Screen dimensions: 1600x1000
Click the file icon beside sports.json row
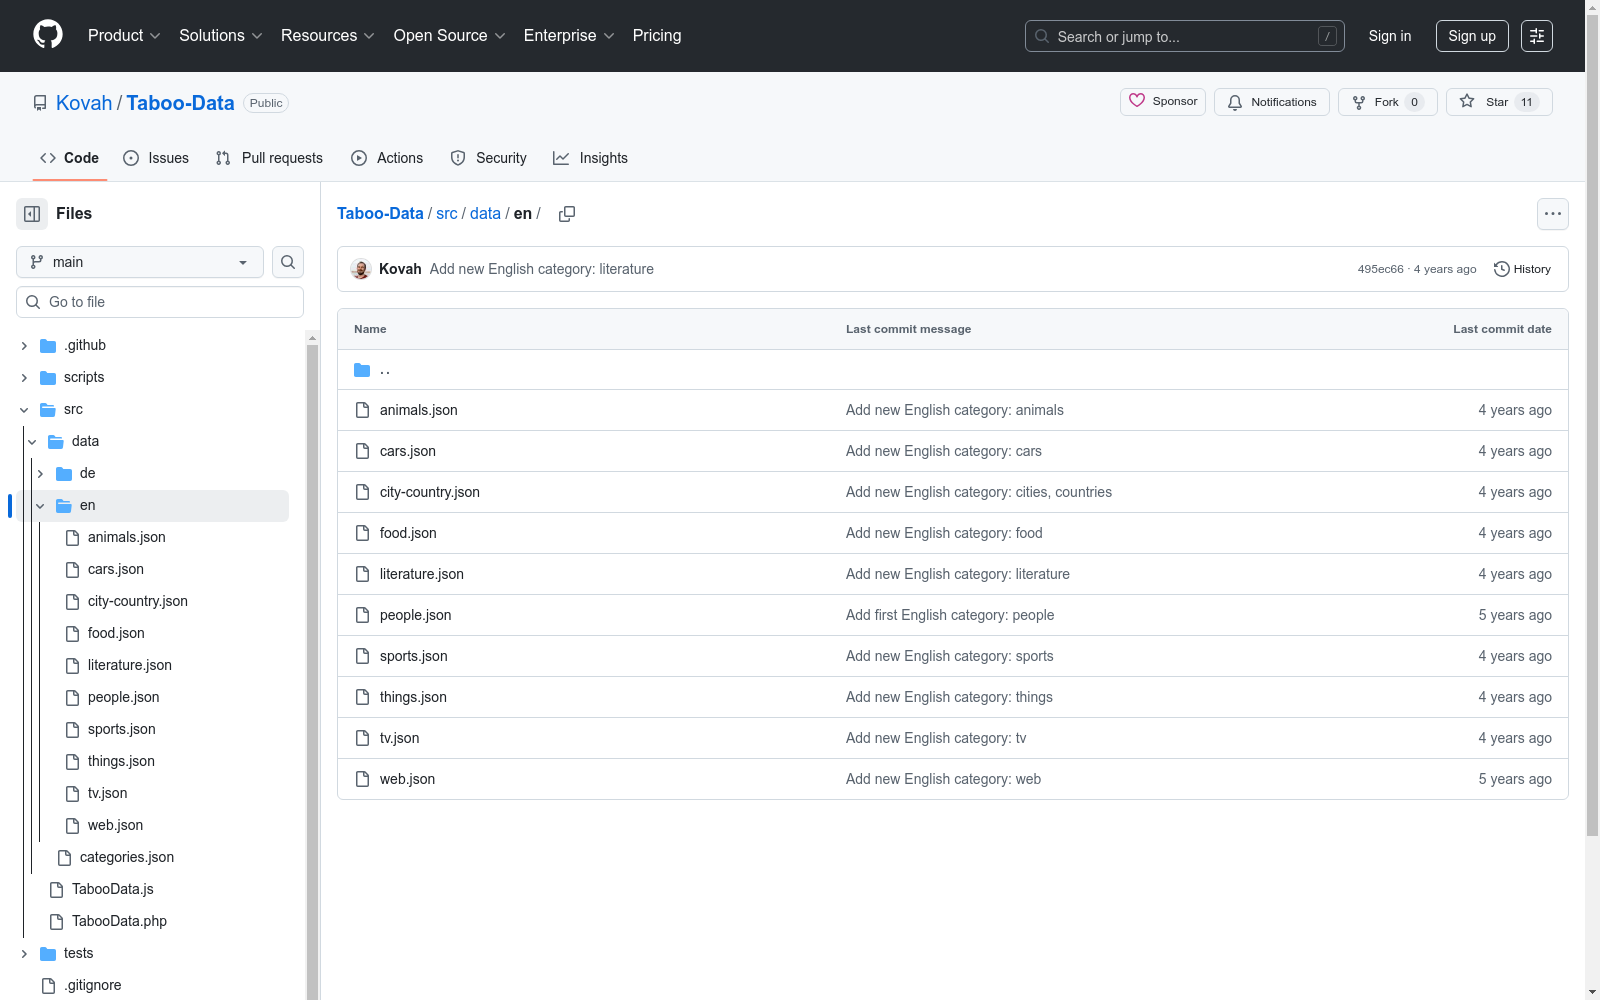click(x=362, y=656)
